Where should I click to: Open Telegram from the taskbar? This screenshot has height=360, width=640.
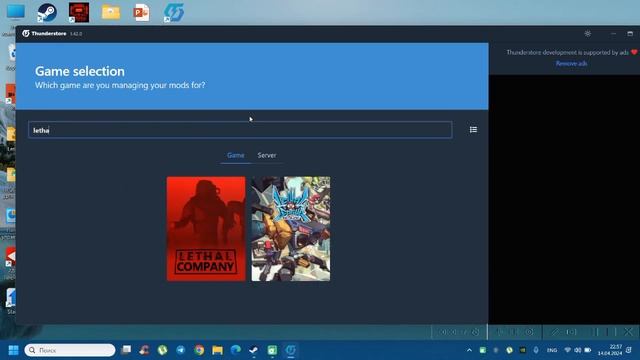181,350
